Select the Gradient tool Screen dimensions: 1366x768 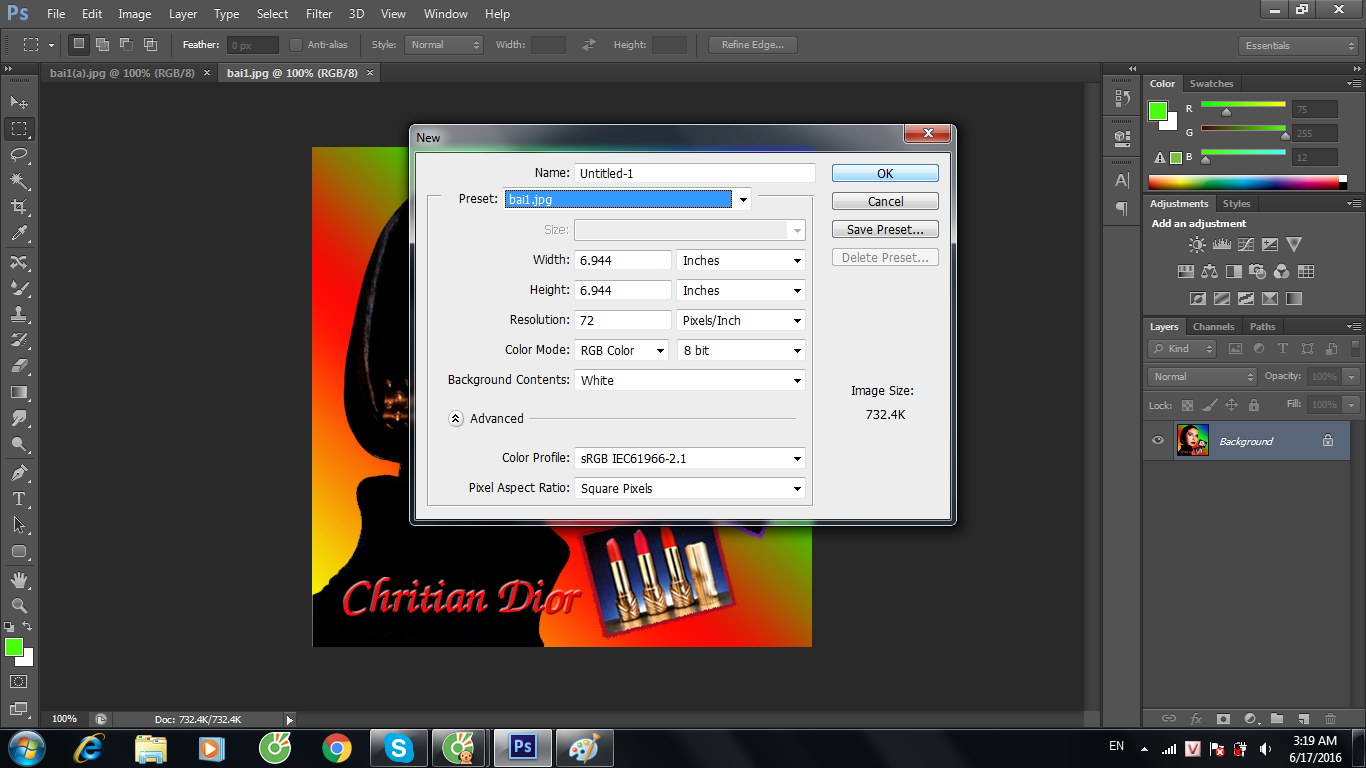(x=19, y=392)
